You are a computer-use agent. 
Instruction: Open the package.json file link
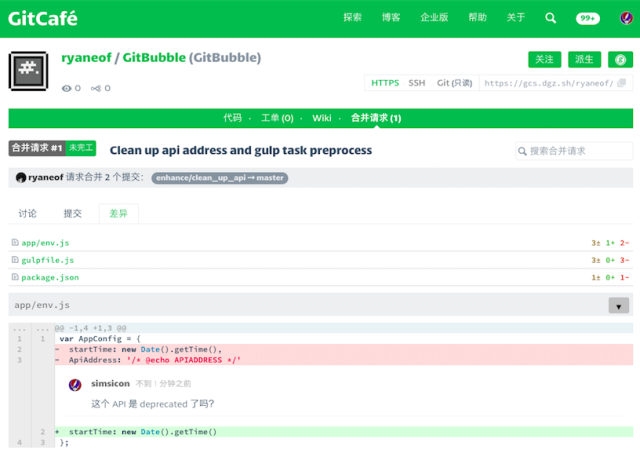[50, 277]
